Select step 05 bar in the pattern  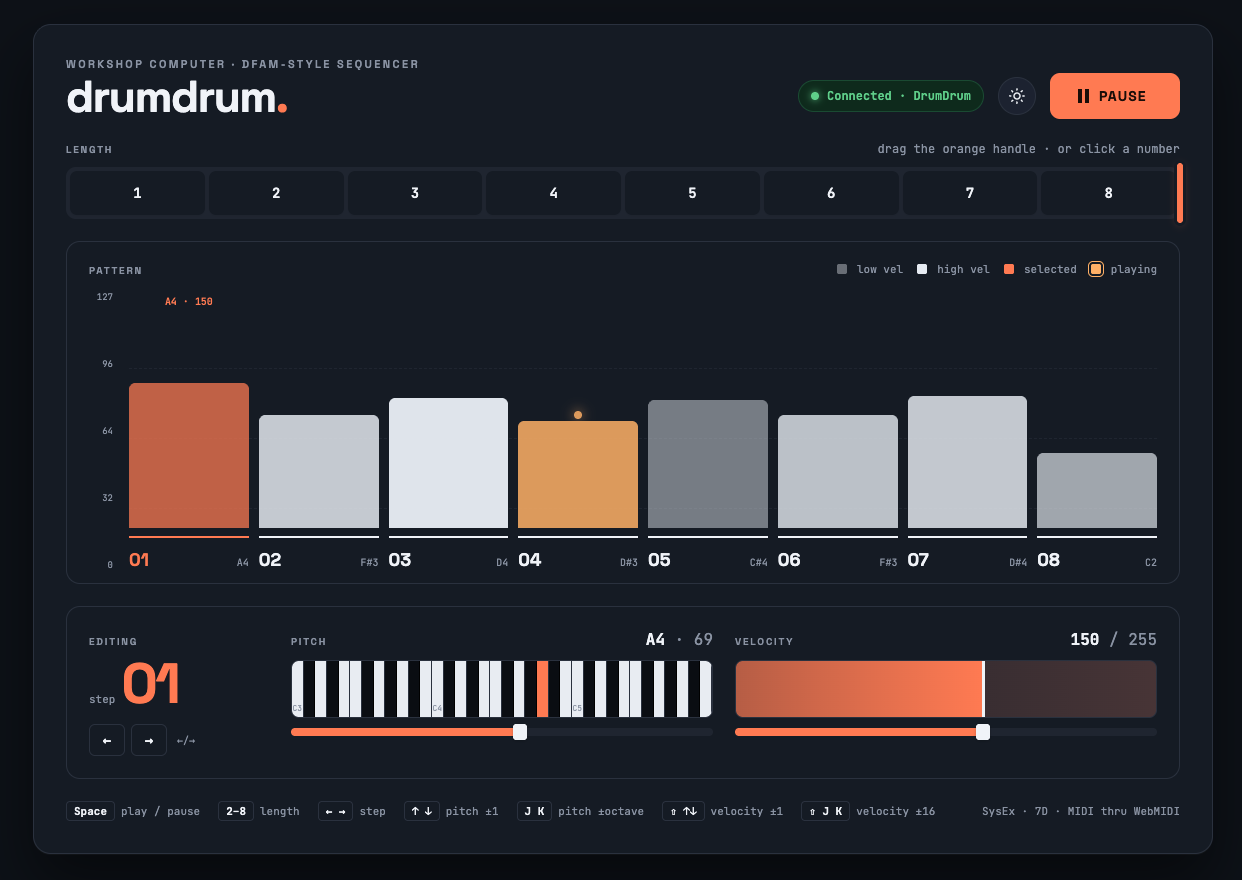(708, 464)
